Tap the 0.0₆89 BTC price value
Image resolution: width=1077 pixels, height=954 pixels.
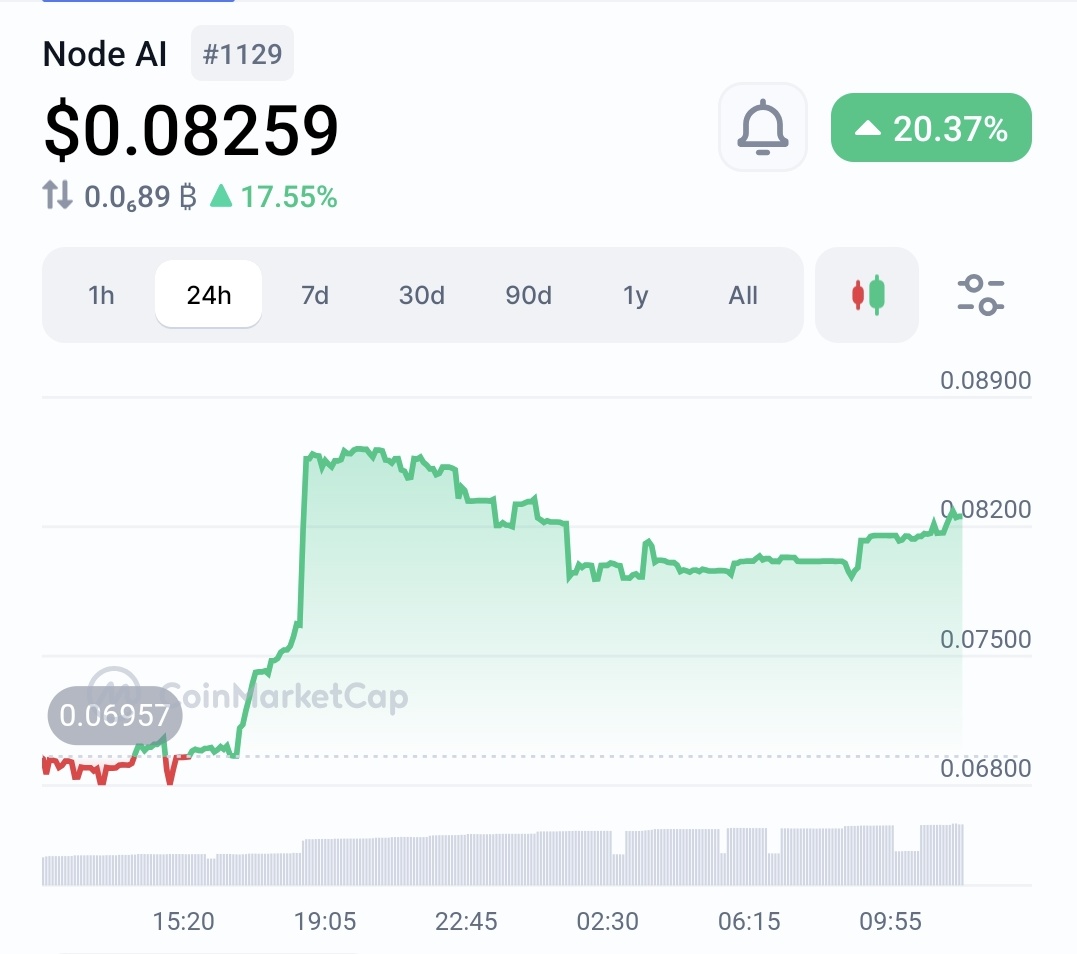[x=140, y=197]
